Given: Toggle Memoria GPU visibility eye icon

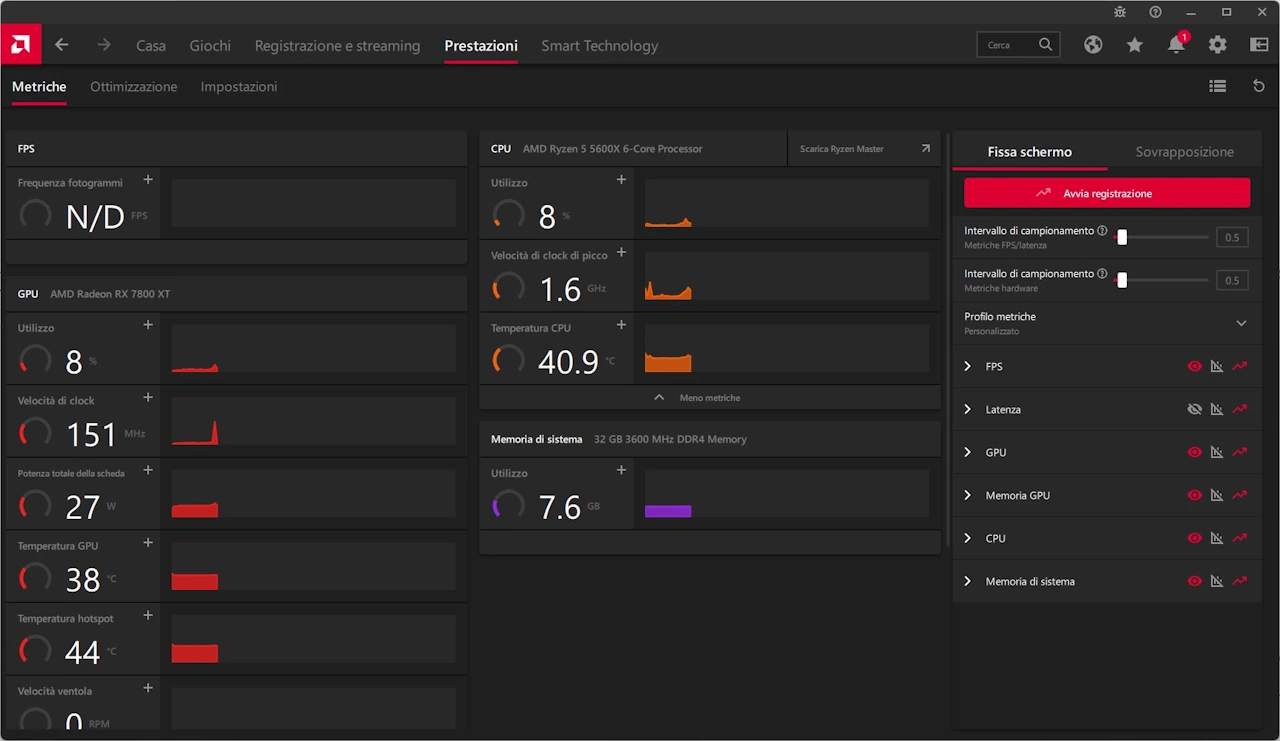Looking at the screenshot, I should [x=1194, y=496].
